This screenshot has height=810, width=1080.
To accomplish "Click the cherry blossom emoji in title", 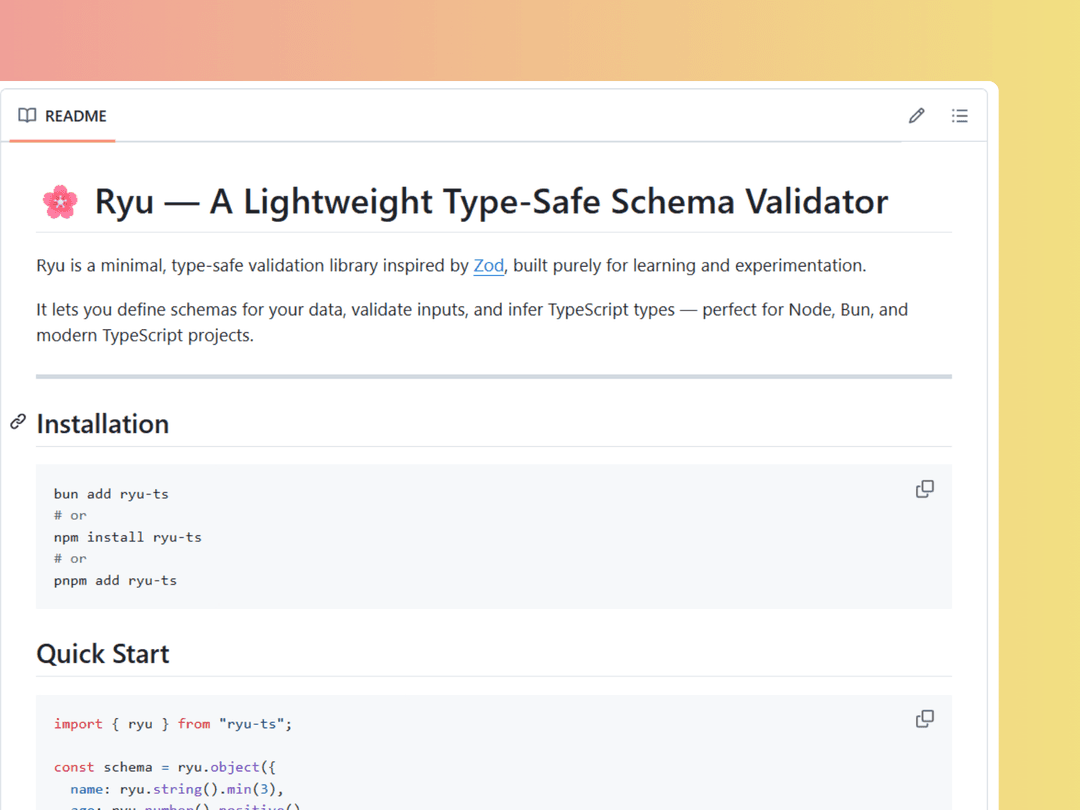I will [60, 202].
